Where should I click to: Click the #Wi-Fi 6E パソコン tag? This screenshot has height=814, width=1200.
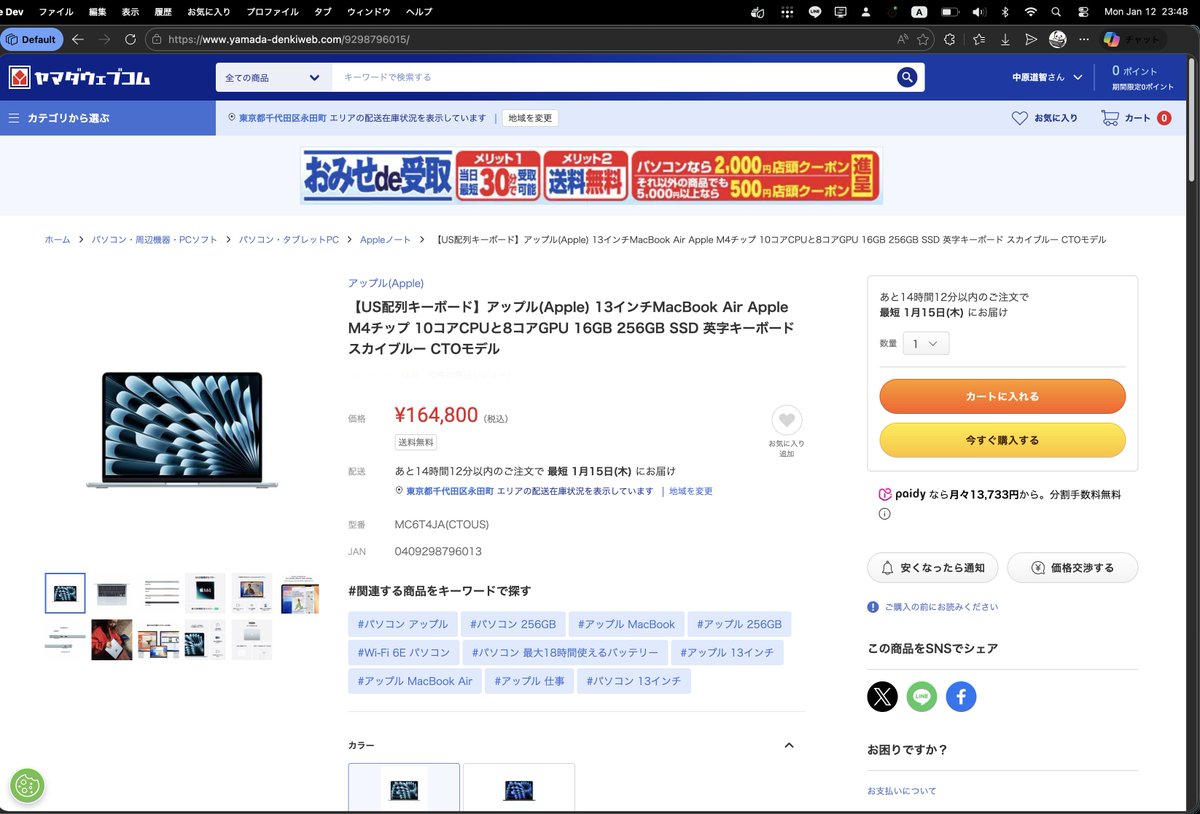pyautogui.click(x=404, y=653)
